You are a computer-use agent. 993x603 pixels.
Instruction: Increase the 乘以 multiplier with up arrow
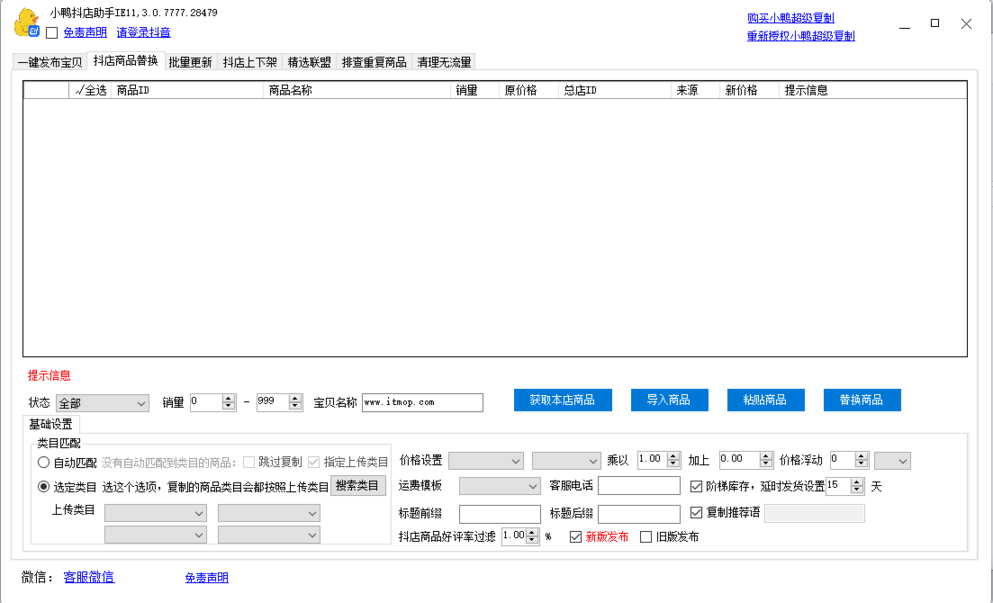coord(673,456)
